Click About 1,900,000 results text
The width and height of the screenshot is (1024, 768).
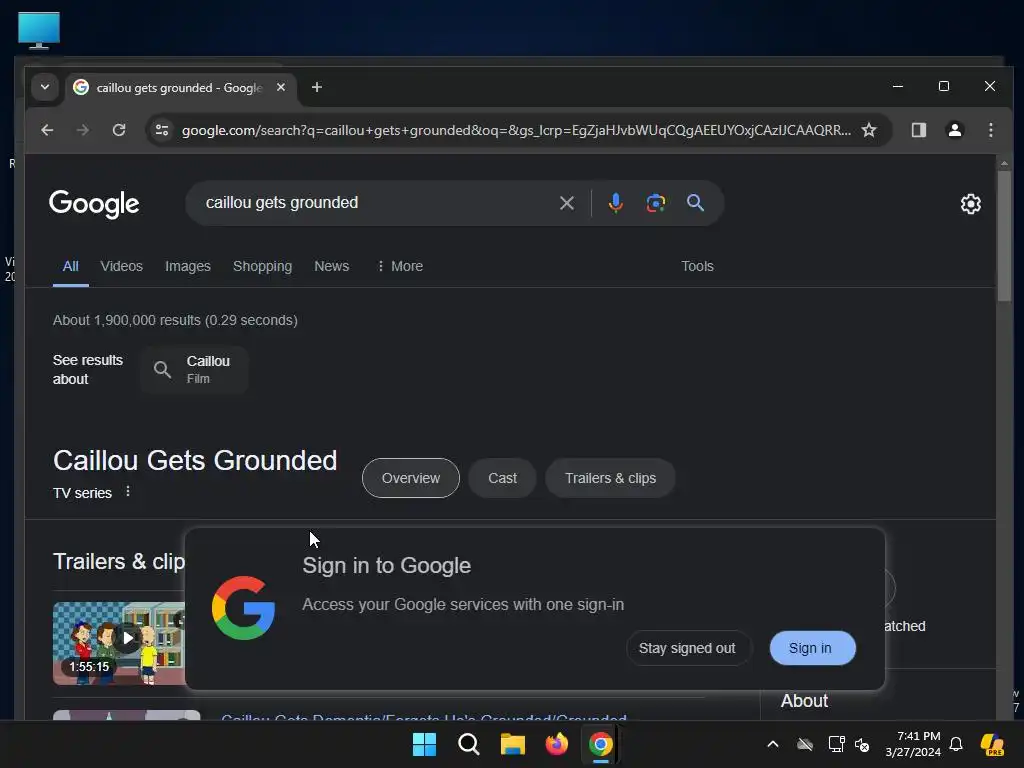tap(175, 320)
